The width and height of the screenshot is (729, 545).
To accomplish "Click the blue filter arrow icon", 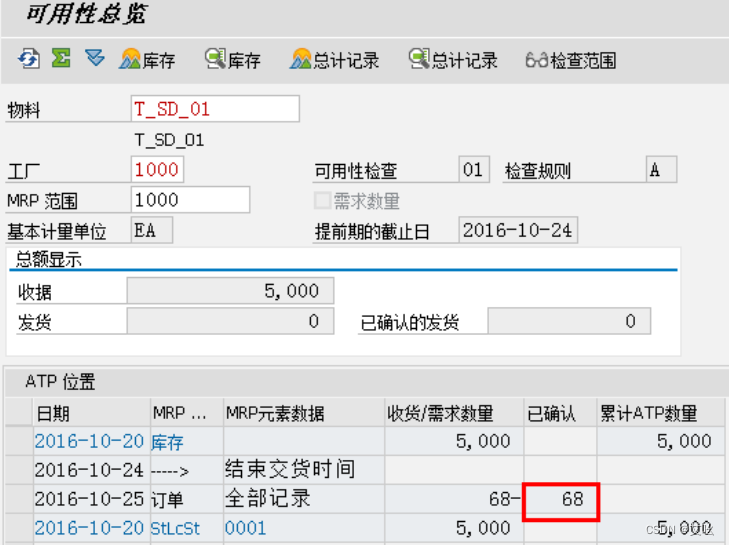I will (95, 58).
